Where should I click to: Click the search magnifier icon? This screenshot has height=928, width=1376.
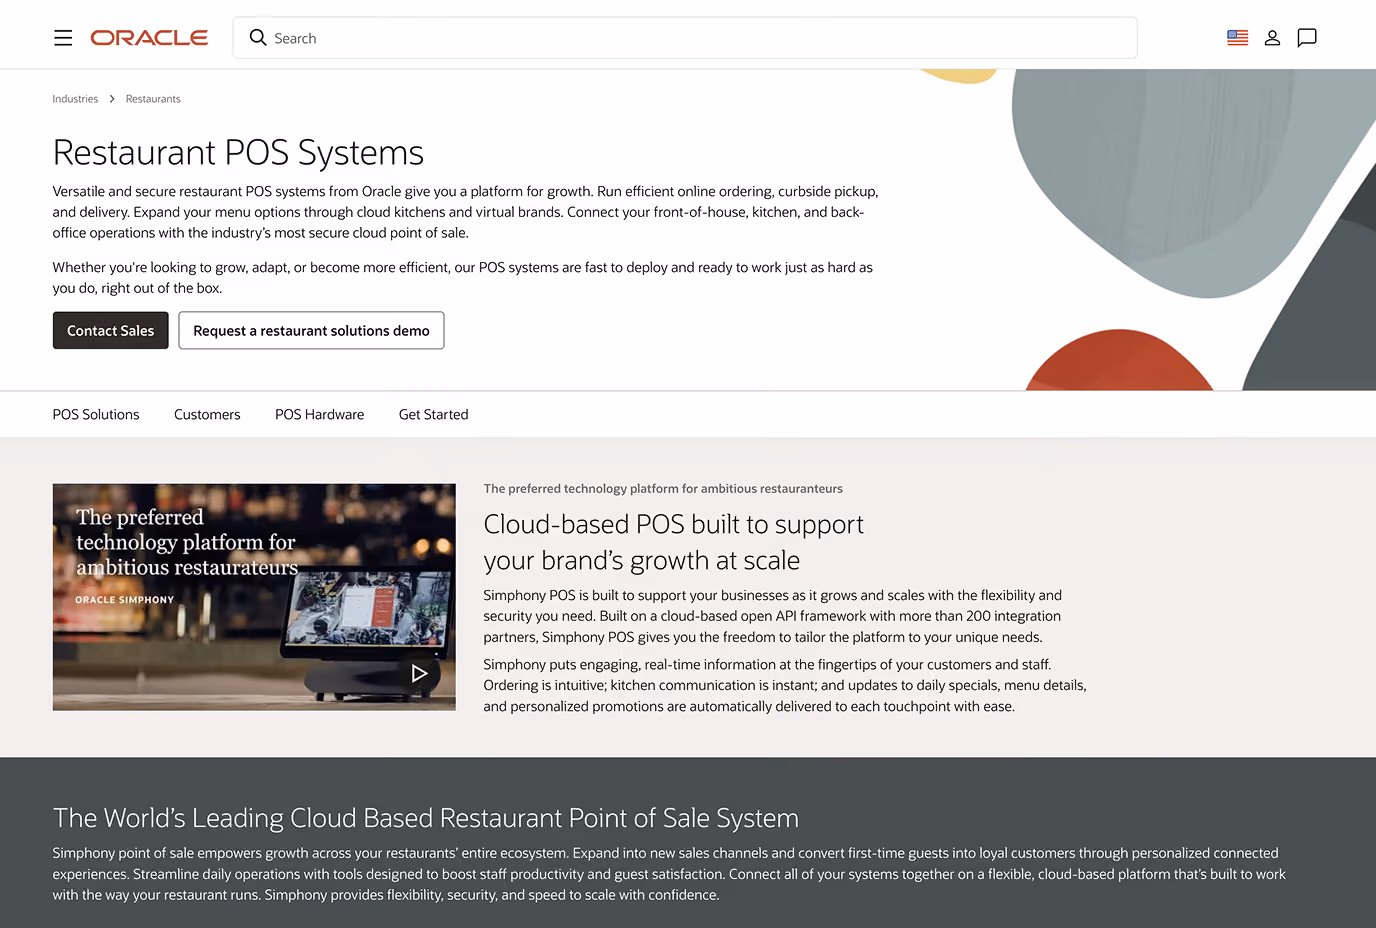pos(258,38)
